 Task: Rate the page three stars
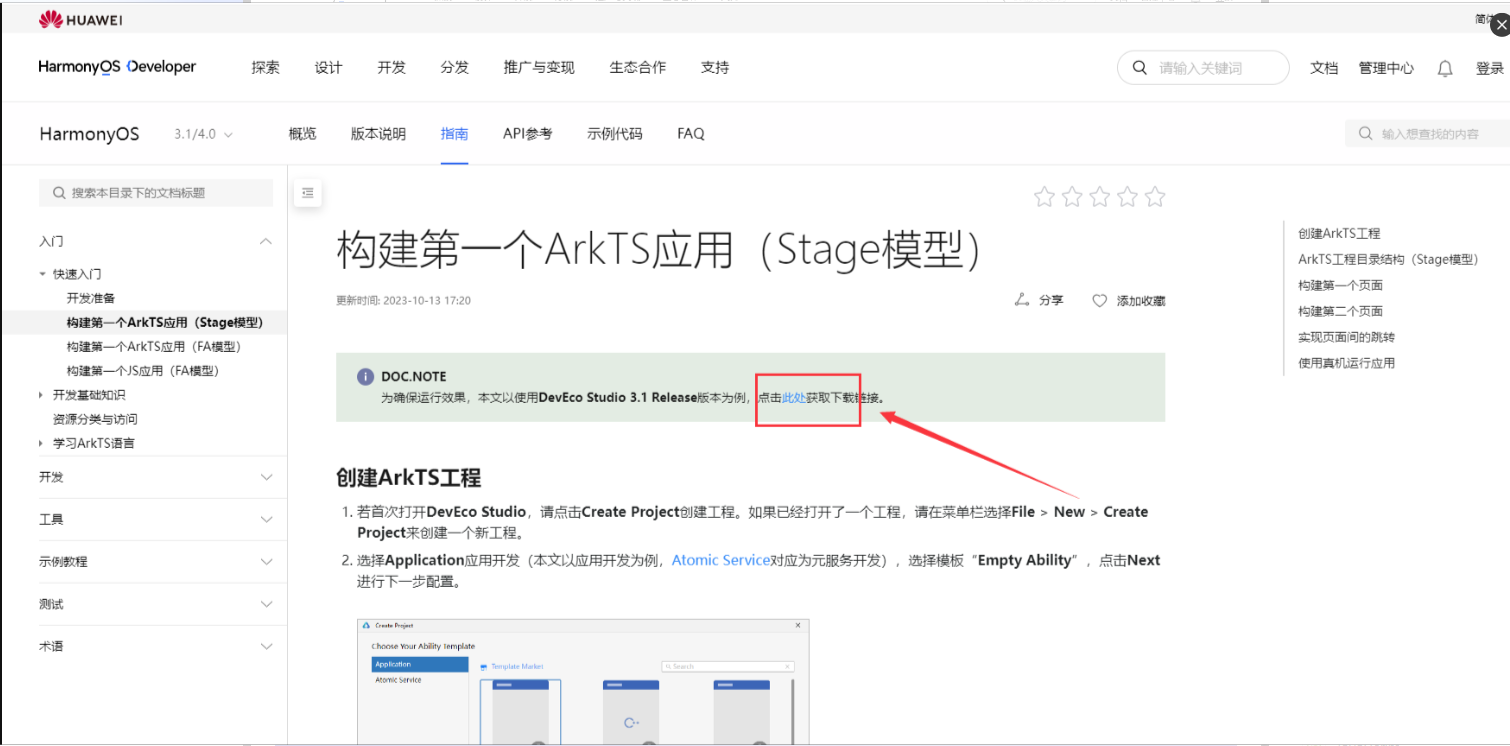pyautogui.click(x=1100, y=197)
